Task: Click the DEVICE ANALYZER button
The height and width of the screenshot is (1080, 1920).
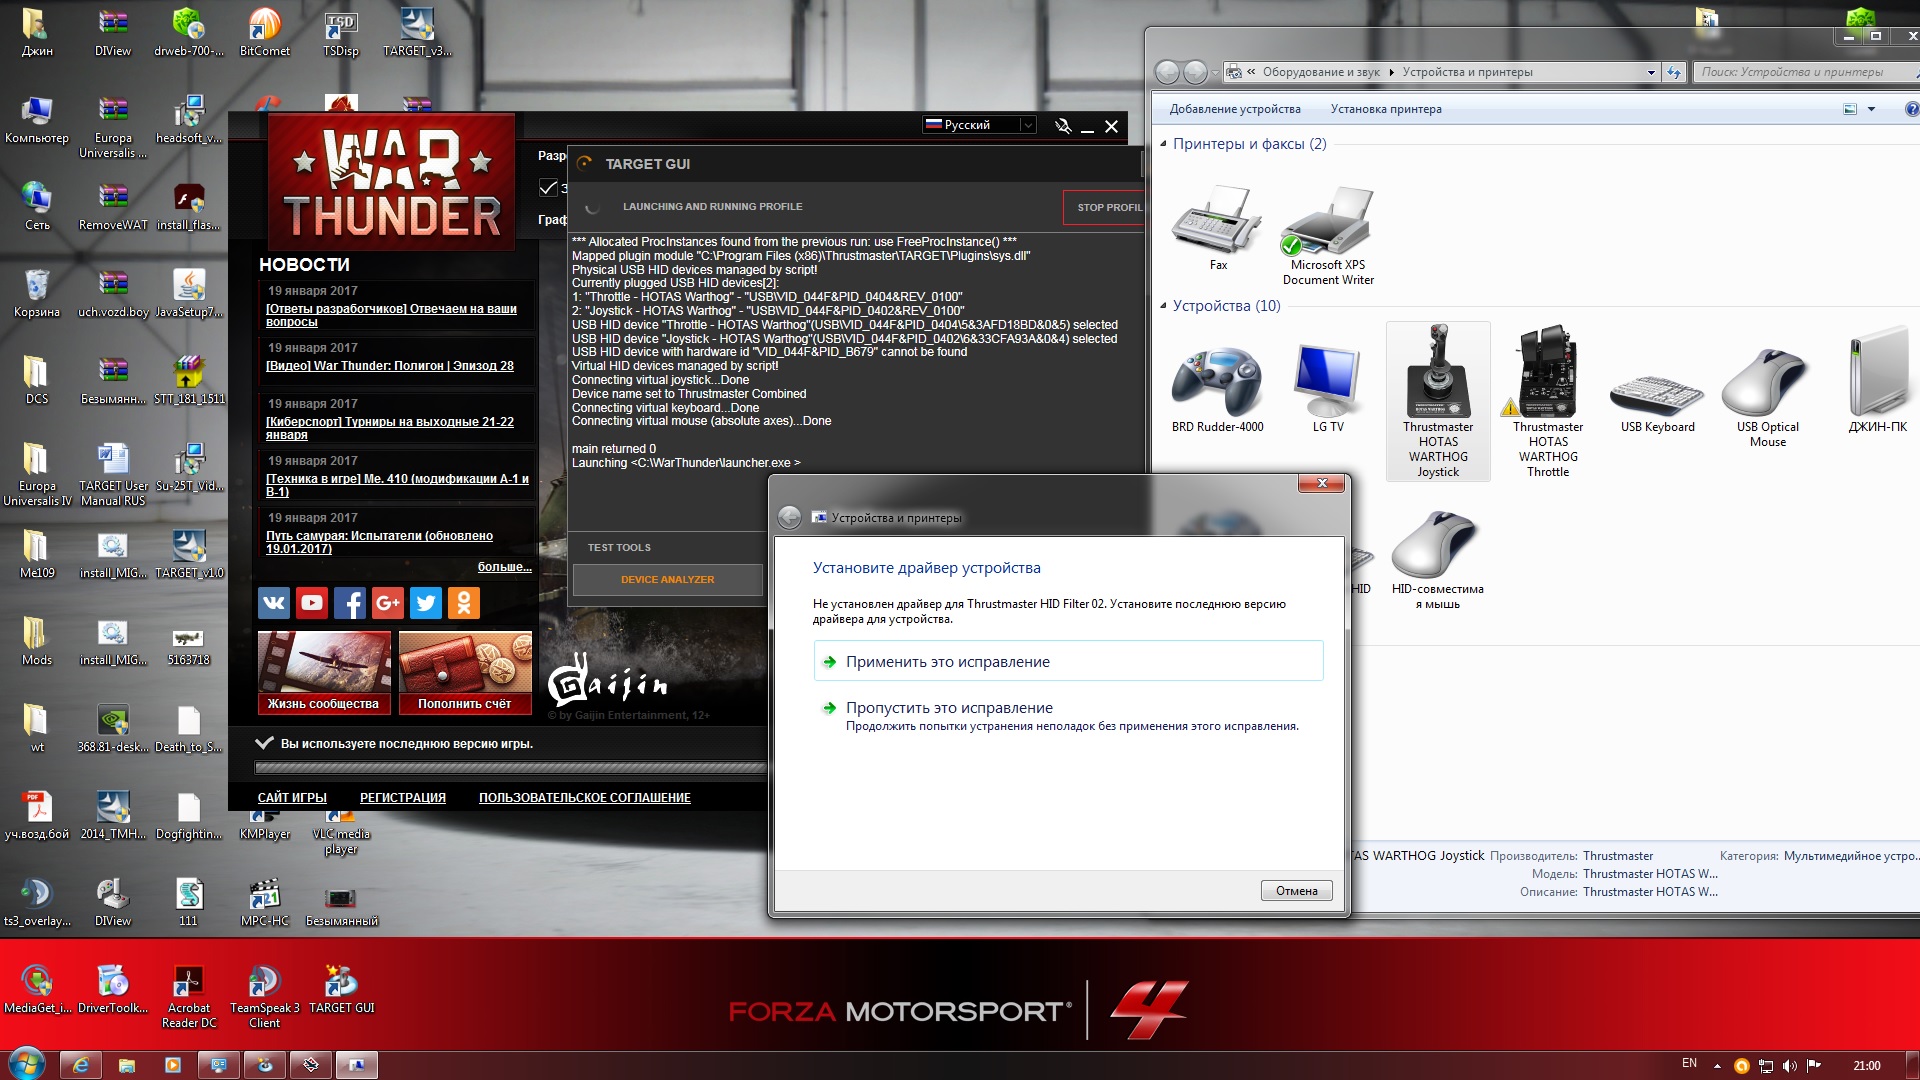Action: point(667,579)
